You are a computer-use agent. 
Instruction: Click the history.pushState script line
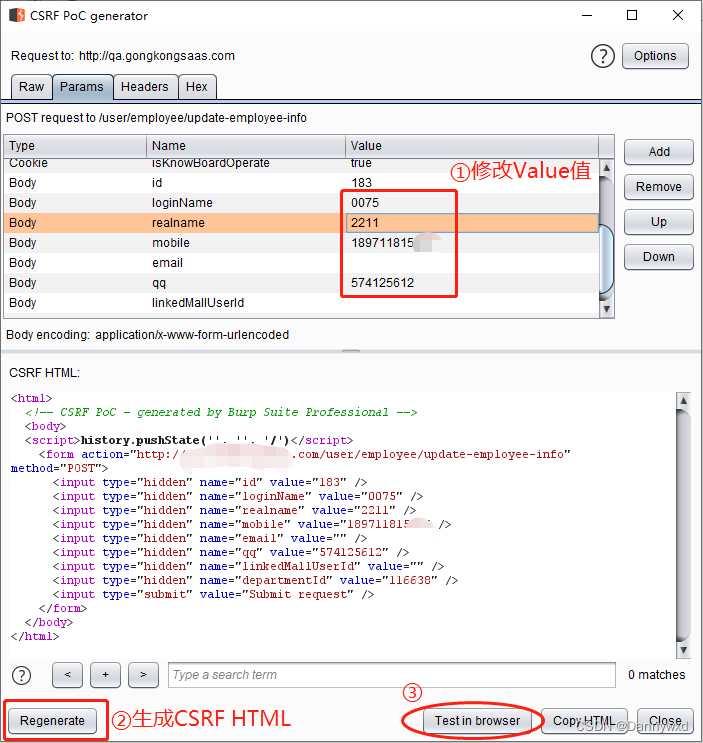[x=189, y=440]
